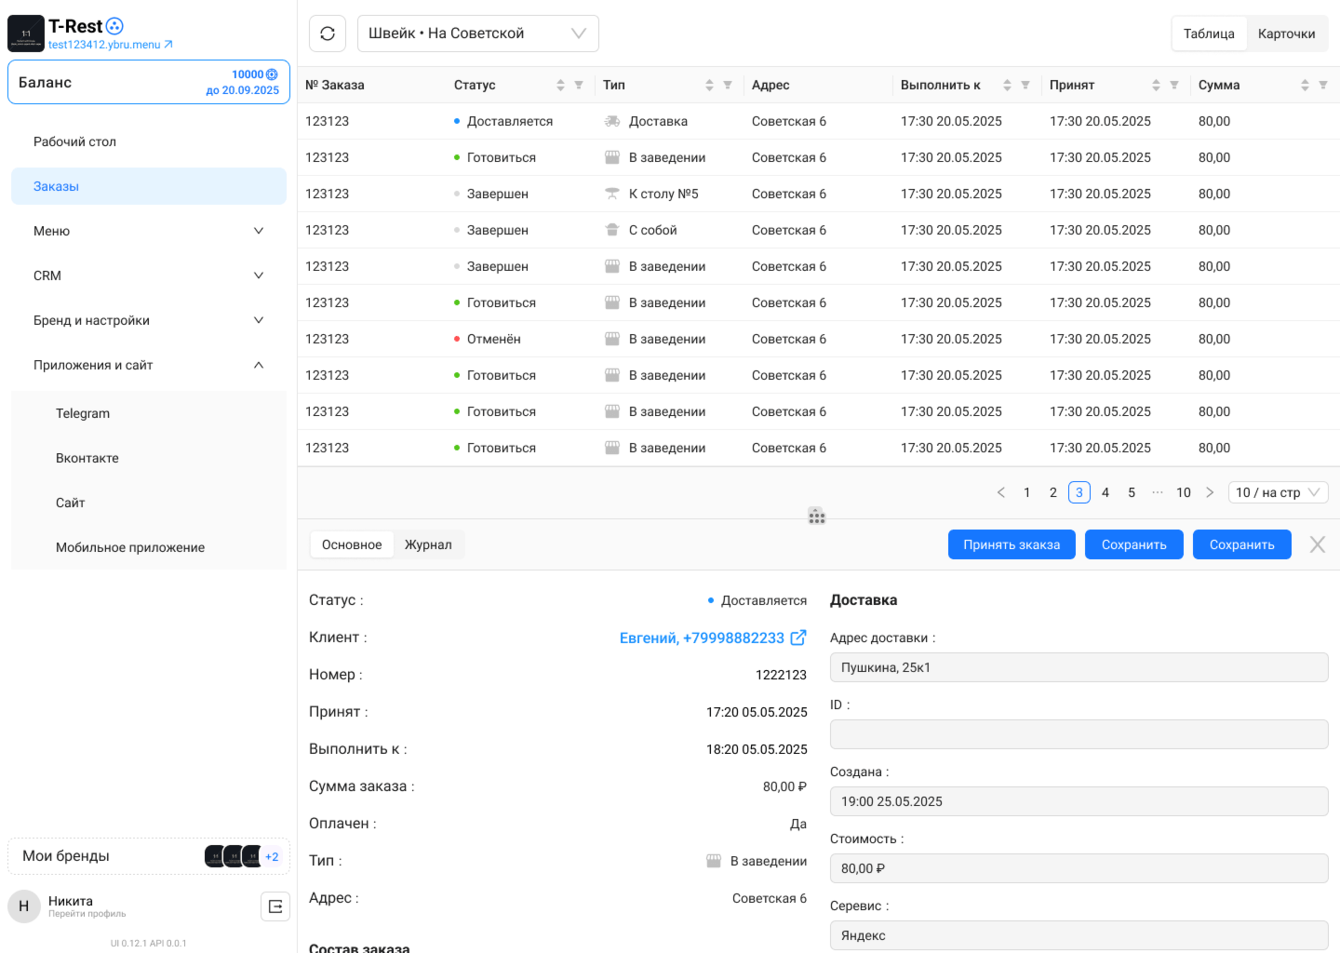Go to previous page arrow in pagination
1340x953 pixels.
click(1001, 492)
